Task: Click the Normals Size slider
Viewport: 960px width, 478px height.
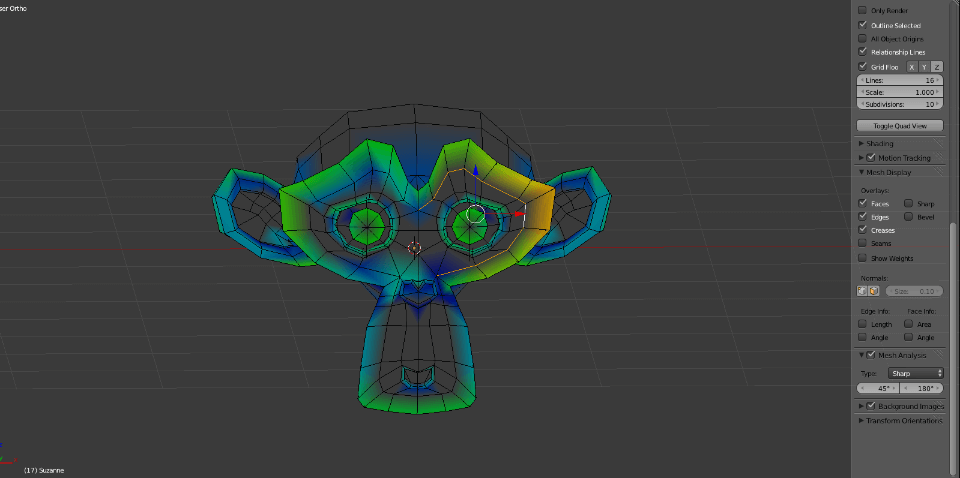Action: 914,291
